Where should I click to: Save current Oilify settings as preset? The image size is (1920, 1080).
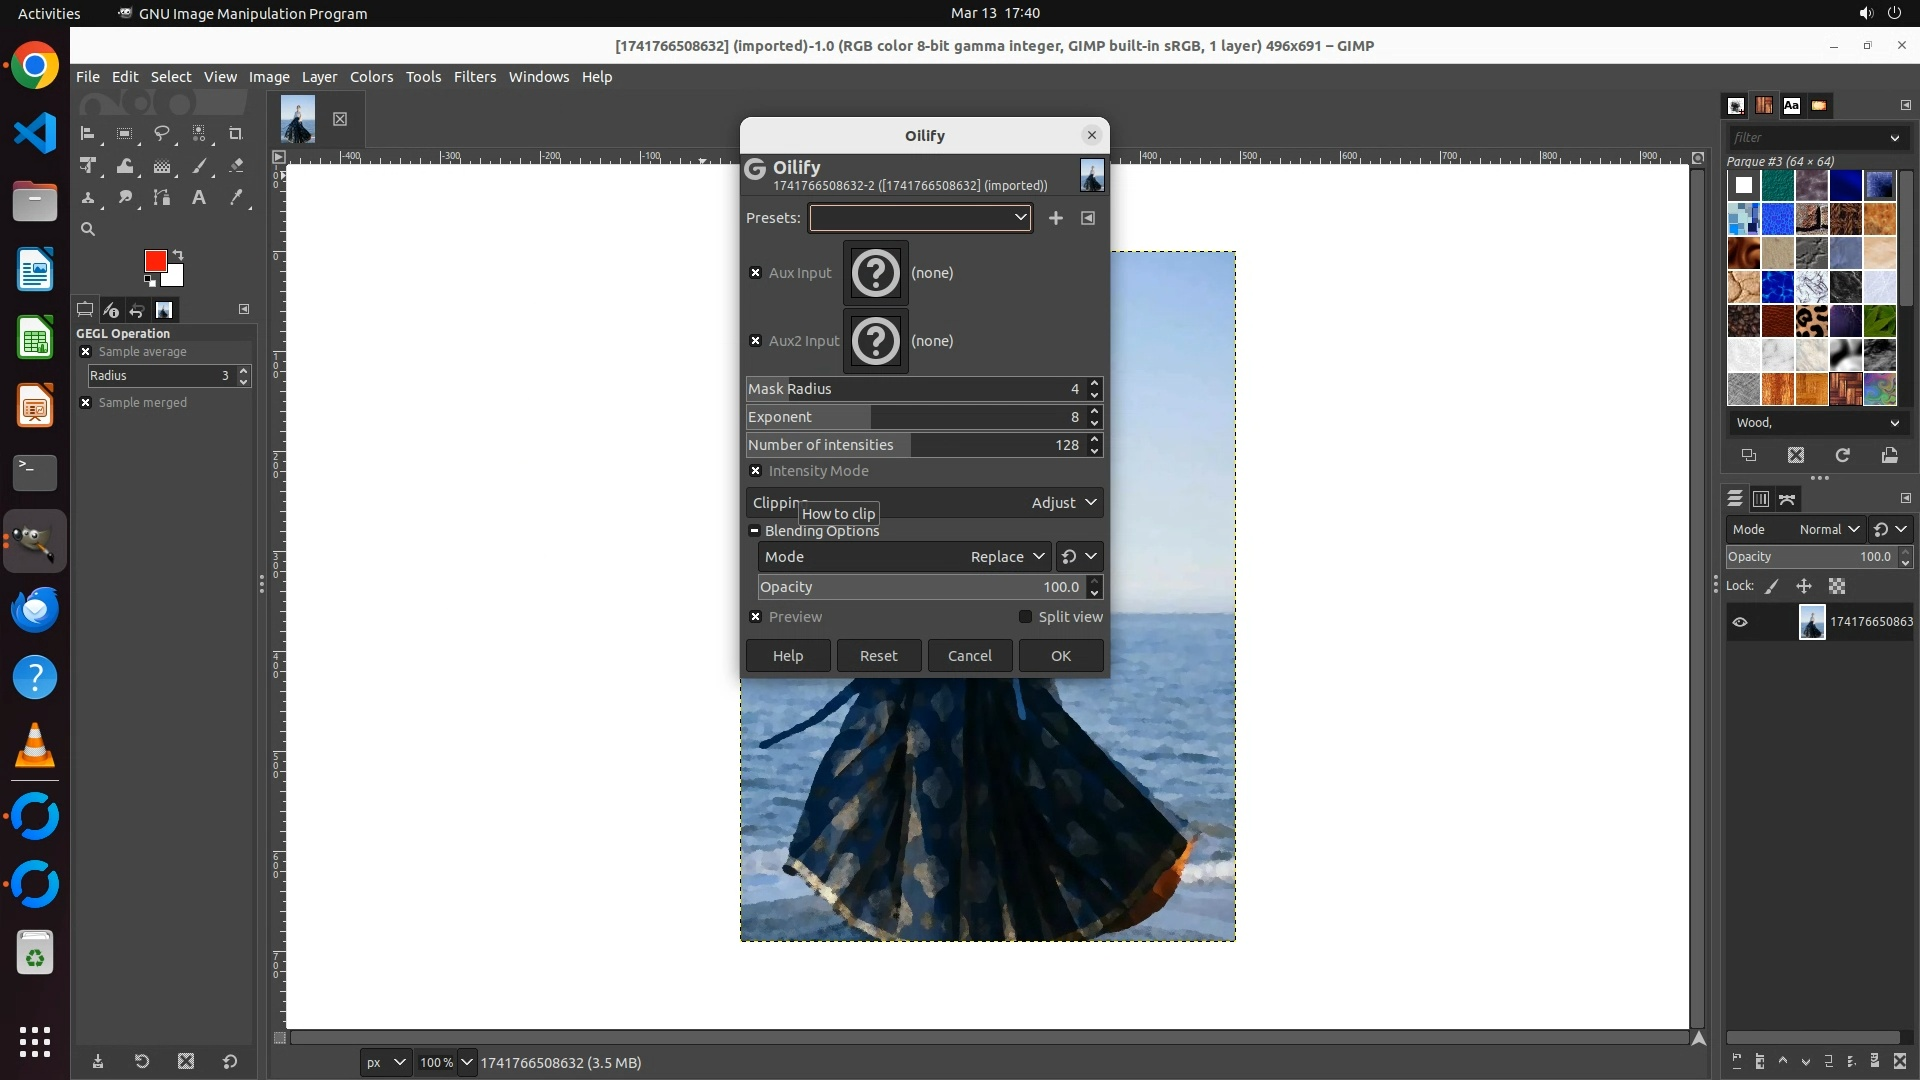tap(1055, 218)
